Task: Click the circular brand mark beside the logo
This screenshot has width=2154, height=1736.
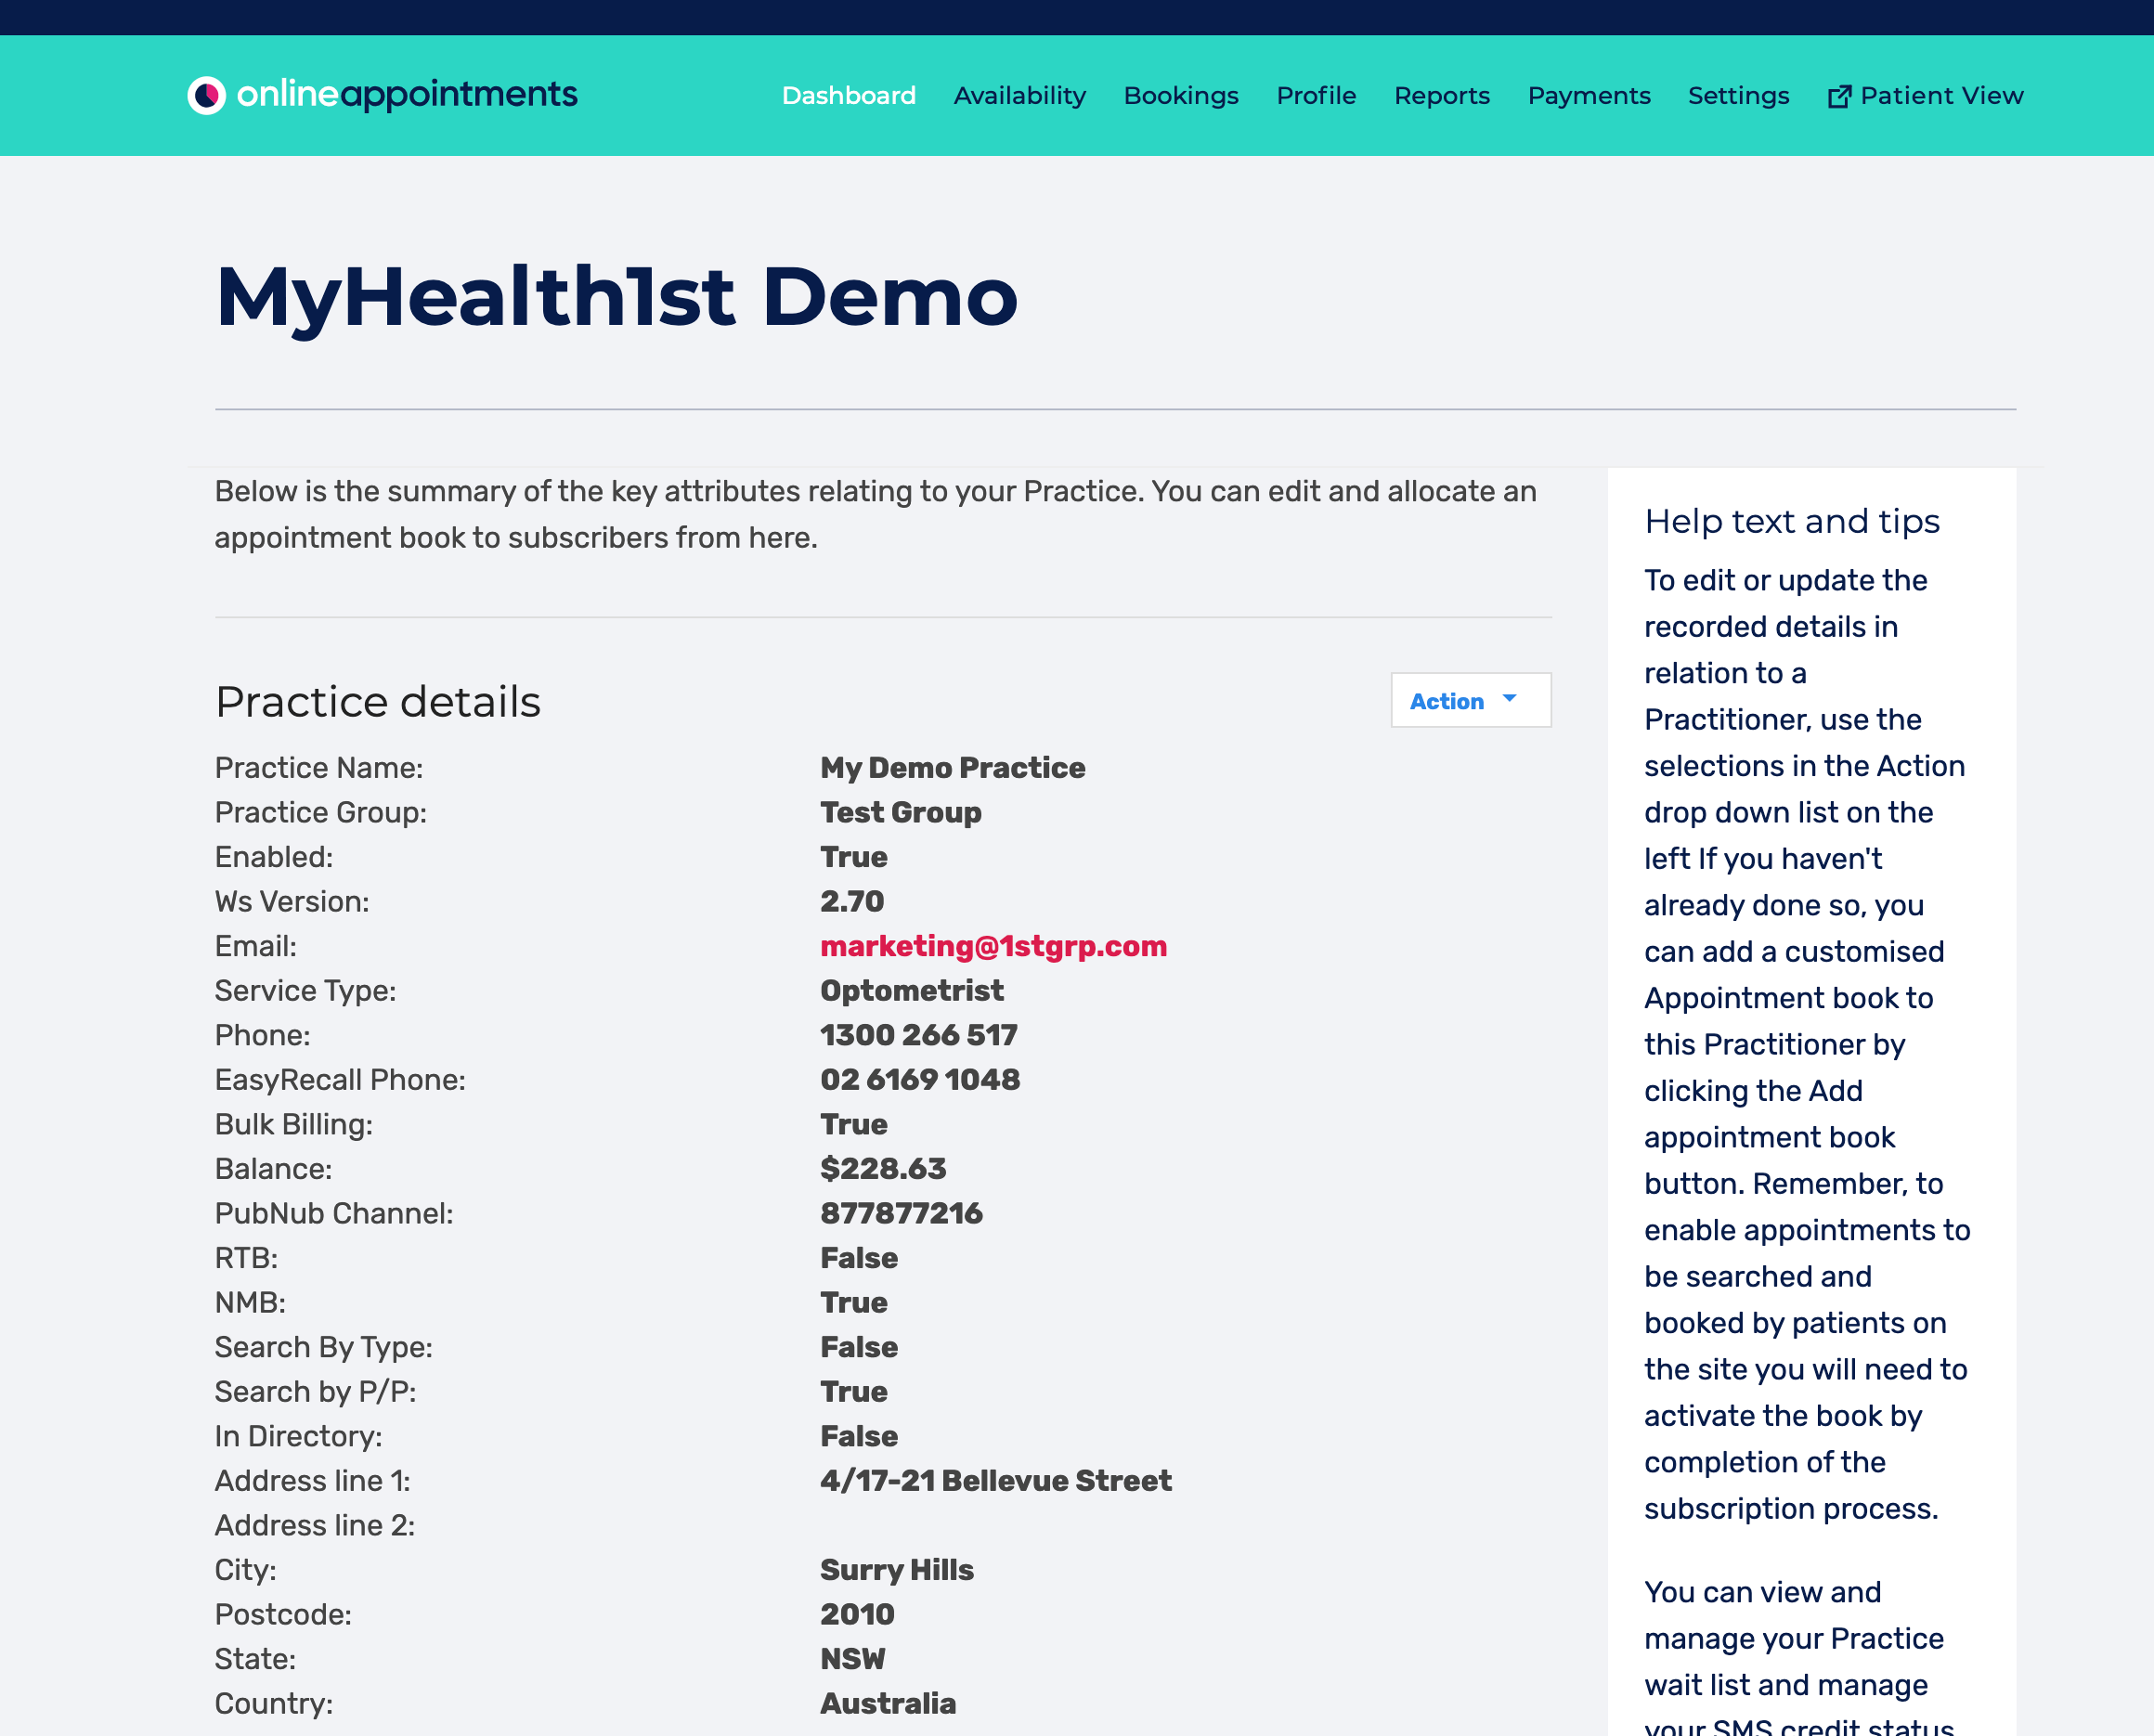Action: tap(206, 94)
